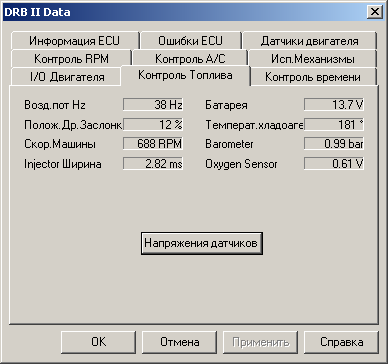Close the DRB II Data dialog
This screenshot has width=388, height=364.
point(374,12)
